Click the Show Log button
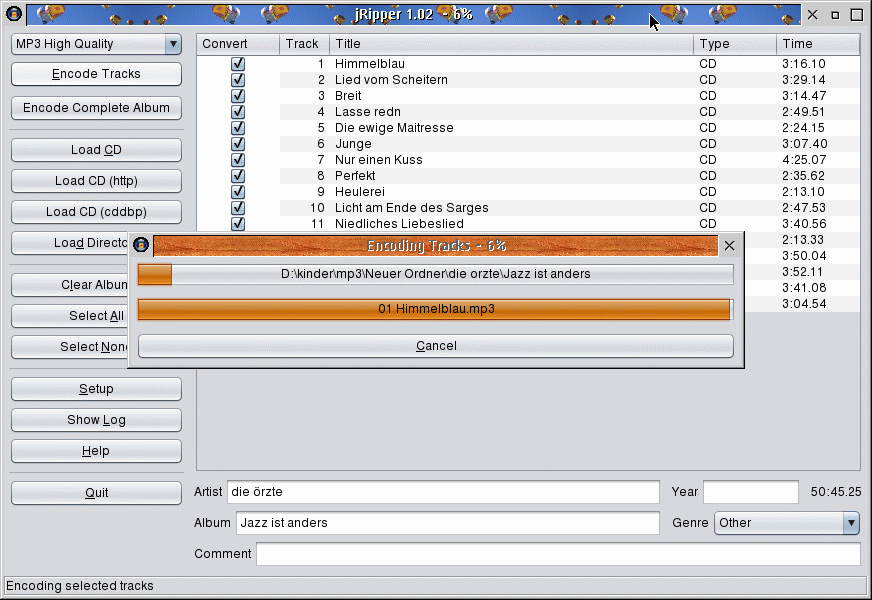 point(96,420)
